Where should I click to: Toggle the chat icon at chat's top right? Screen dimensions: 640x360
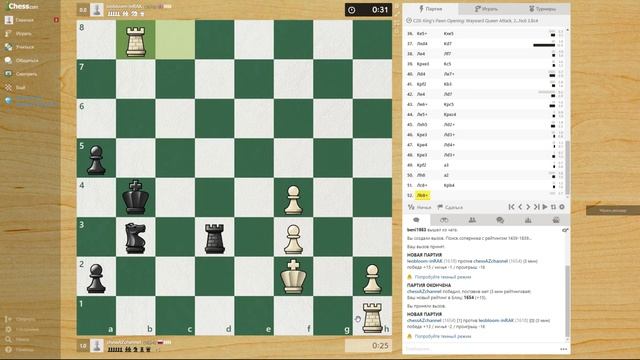[565, 230]
